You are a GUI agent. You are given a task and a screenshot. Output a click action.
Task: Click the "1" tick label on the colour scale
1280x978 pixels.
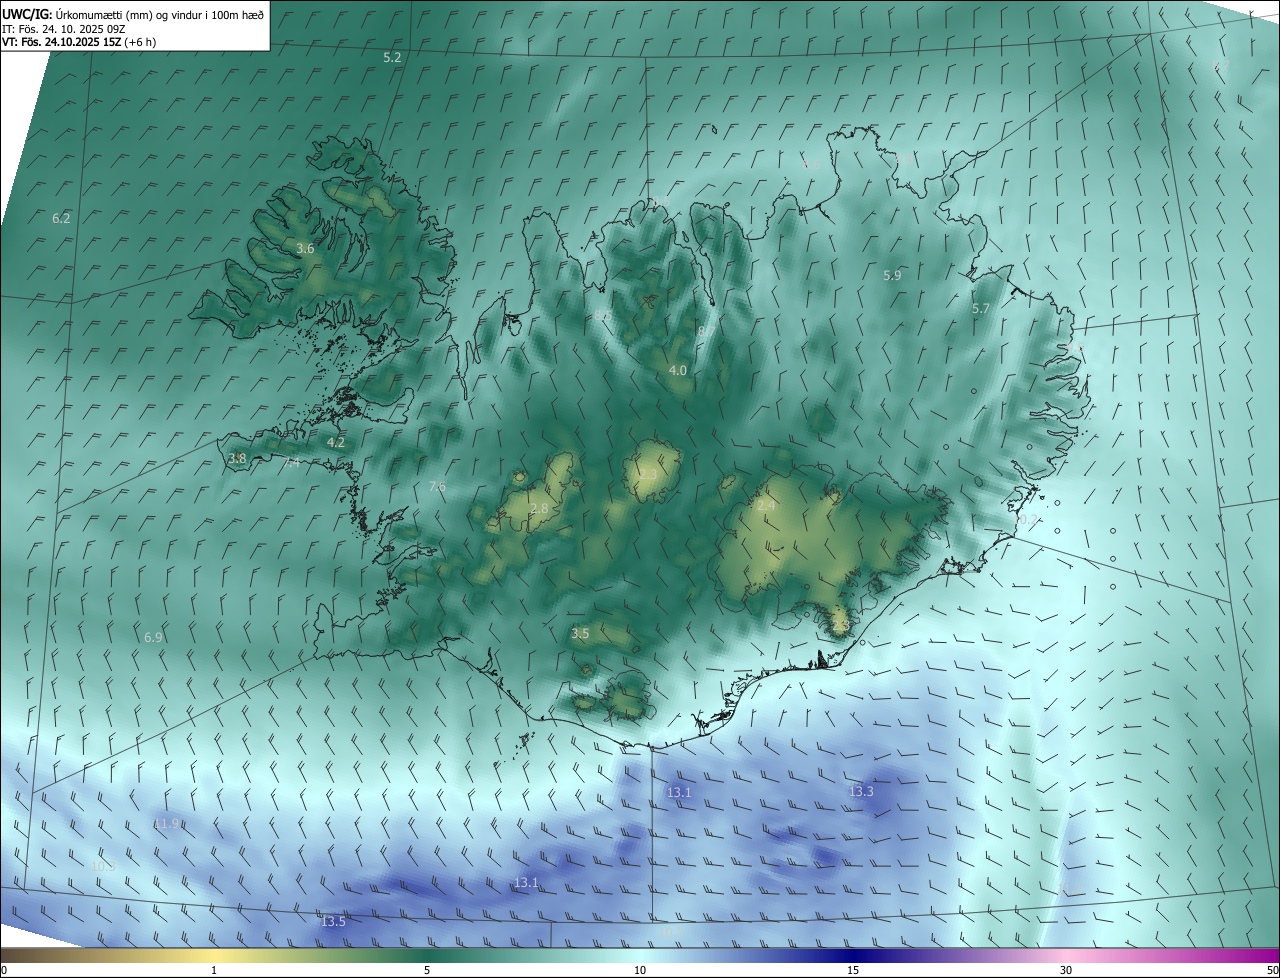pyautogui.click(x=214, y=970)
